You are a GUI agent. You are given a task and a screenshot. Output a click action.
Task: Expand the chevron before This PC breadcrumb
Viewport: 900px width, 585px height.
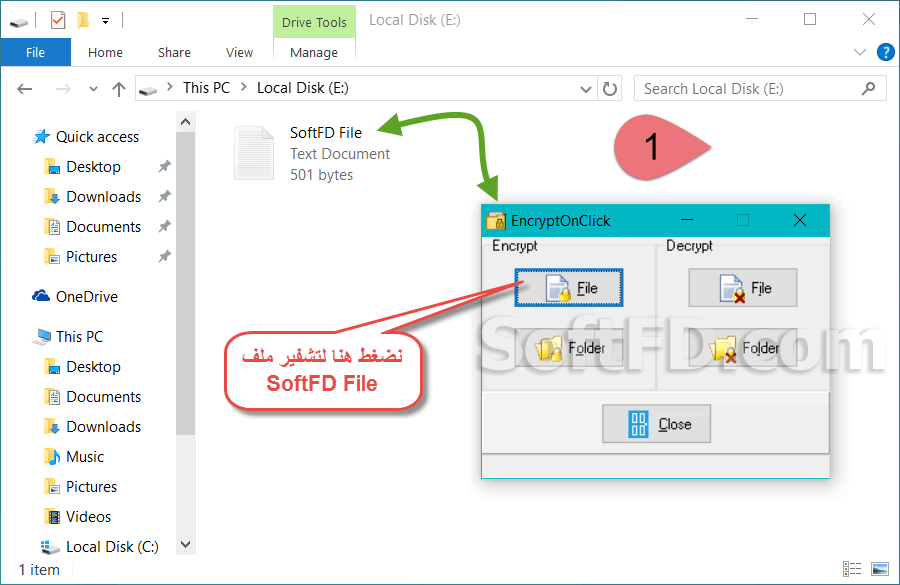point(170,87)
